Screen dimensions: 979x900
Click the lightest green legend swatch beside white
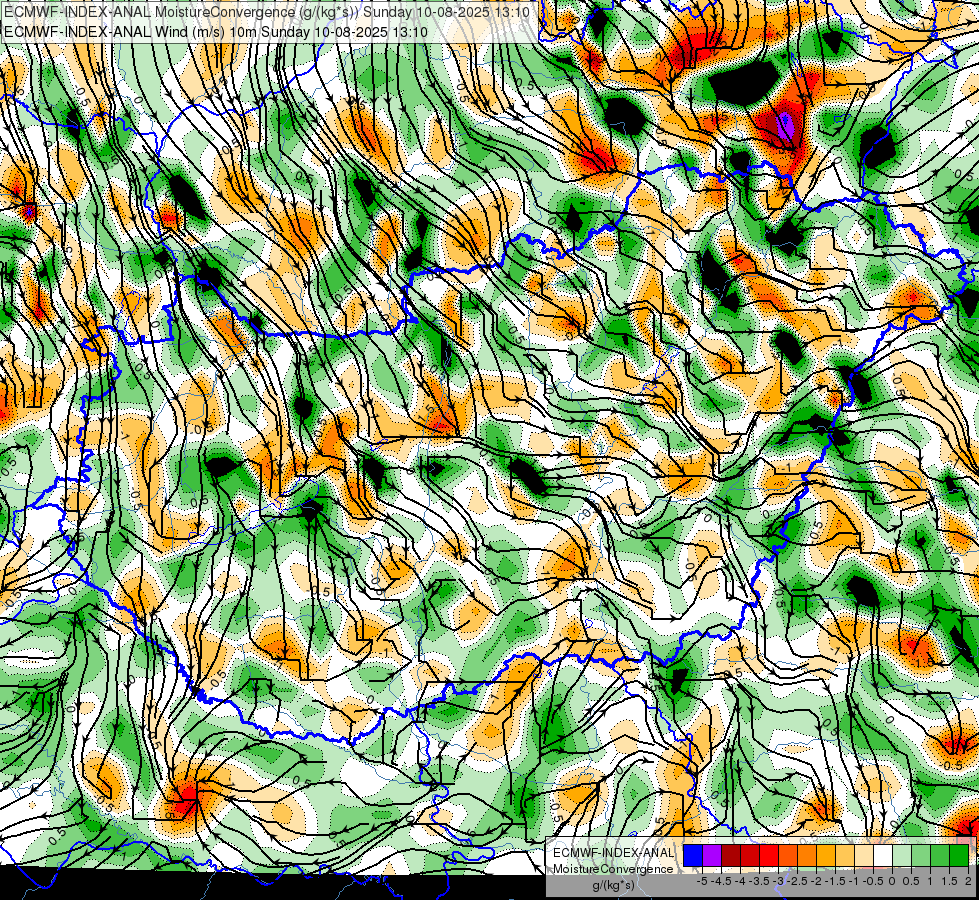[x=902, y=855]
